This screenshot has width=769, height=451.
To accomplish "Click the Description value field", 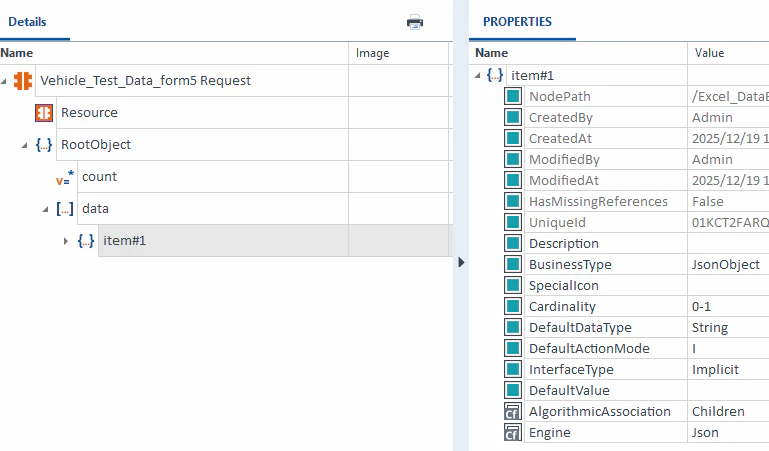I will [x=728, y=243].
